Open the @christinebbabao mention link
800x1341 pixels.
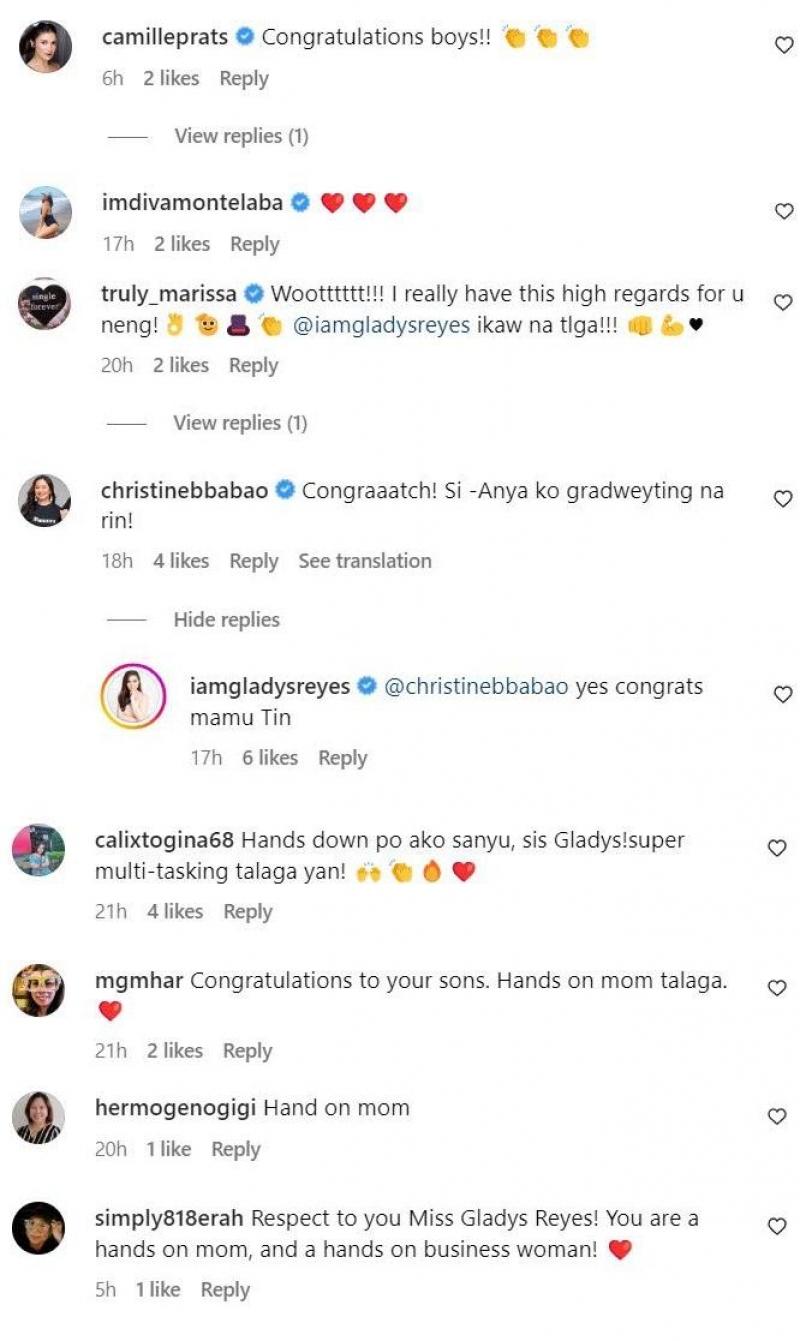(x=476, y=687)
